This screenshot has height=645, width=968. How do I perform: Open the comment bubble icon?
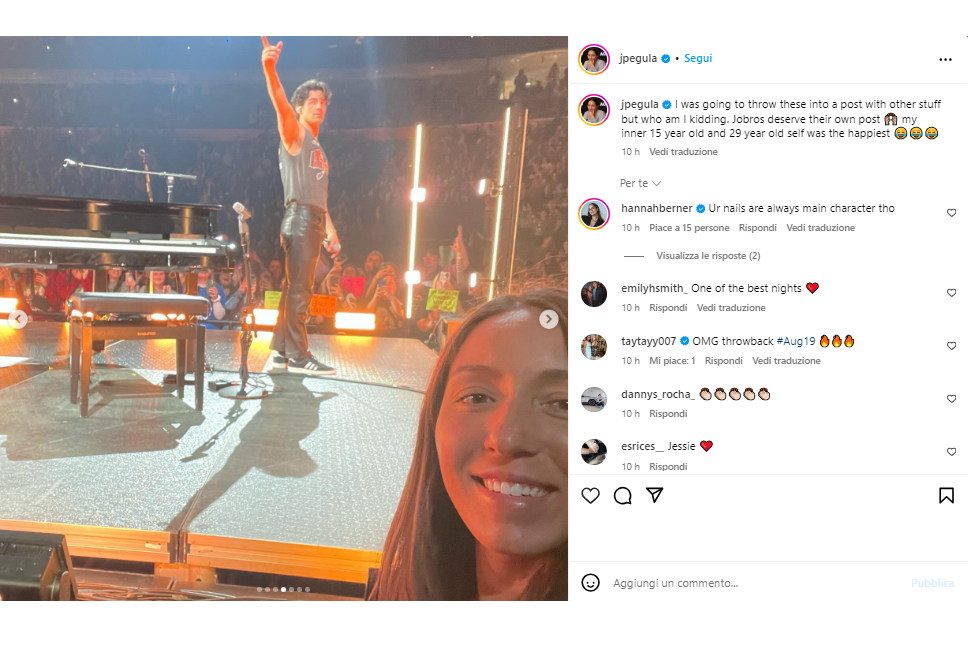pyautogui.click(x=623, y=495)
